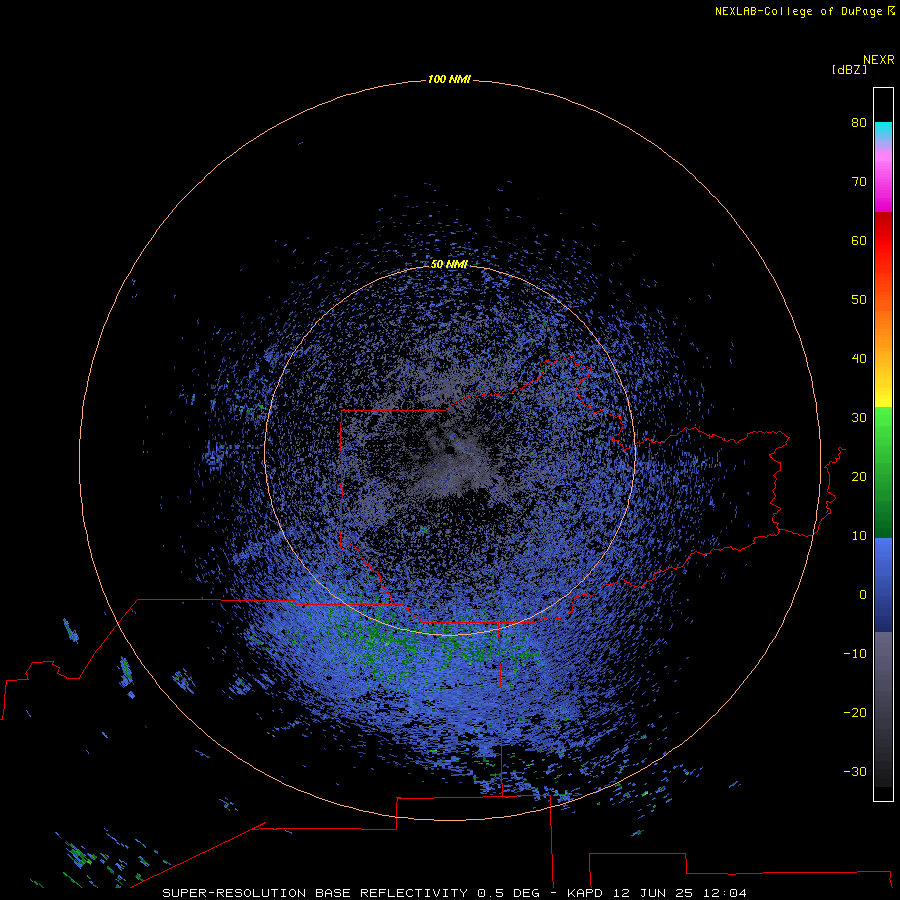The height and width of the screenshot is (900, 900).
Task: Click the 50 value on the dBZ scale
Action: [x=859, y=300]
